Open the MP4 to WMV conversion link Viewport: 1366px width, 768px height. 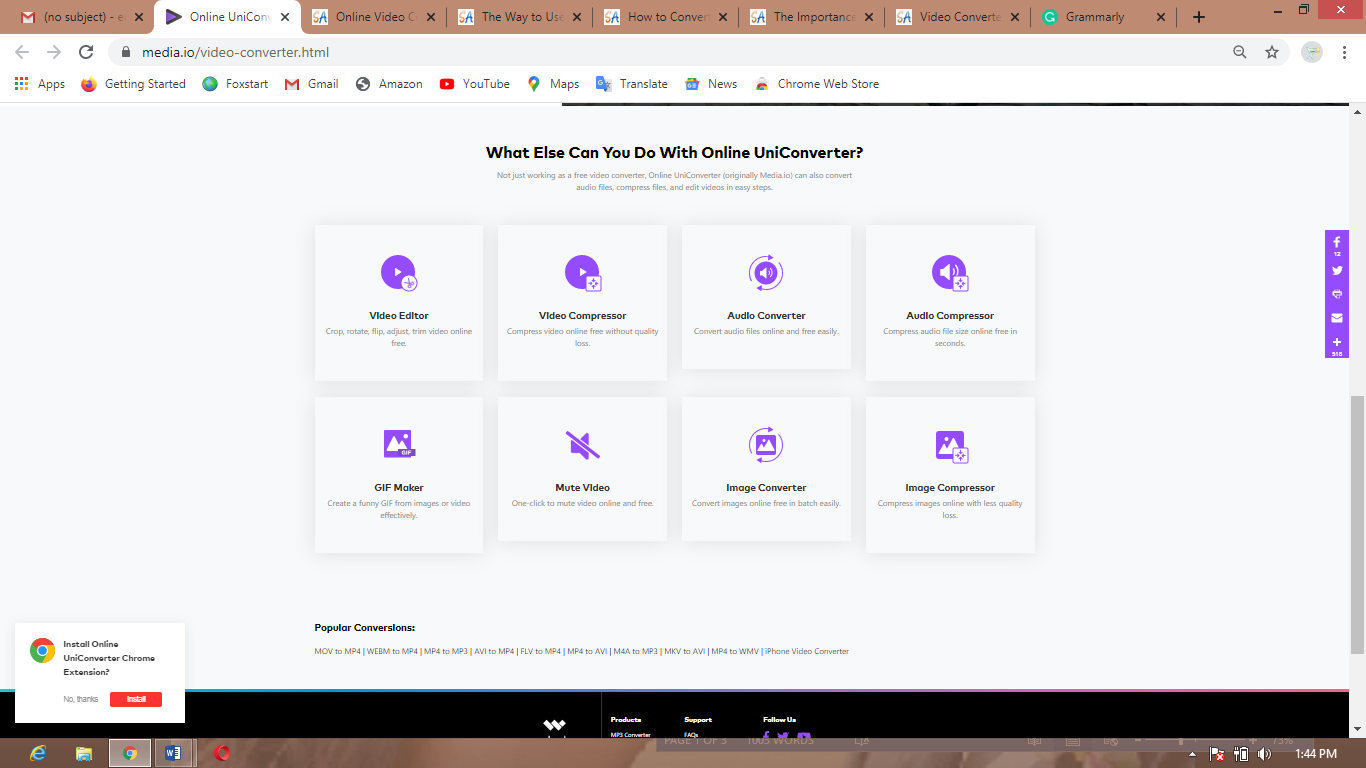(x=735, y=651)
